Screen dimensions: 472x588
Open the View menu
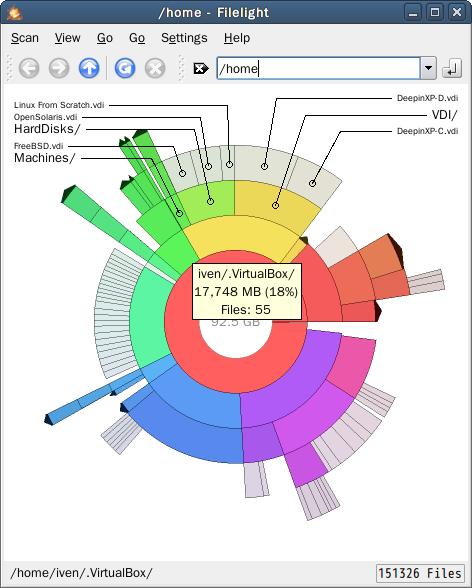click(x=67, y=38)
